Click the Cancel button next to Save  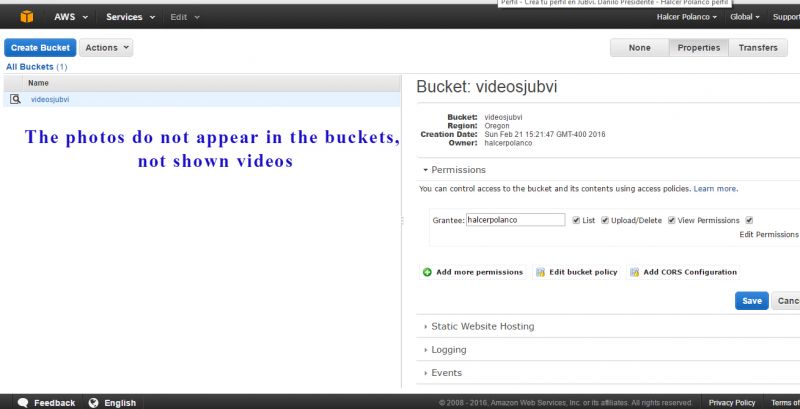pos(786,301)
